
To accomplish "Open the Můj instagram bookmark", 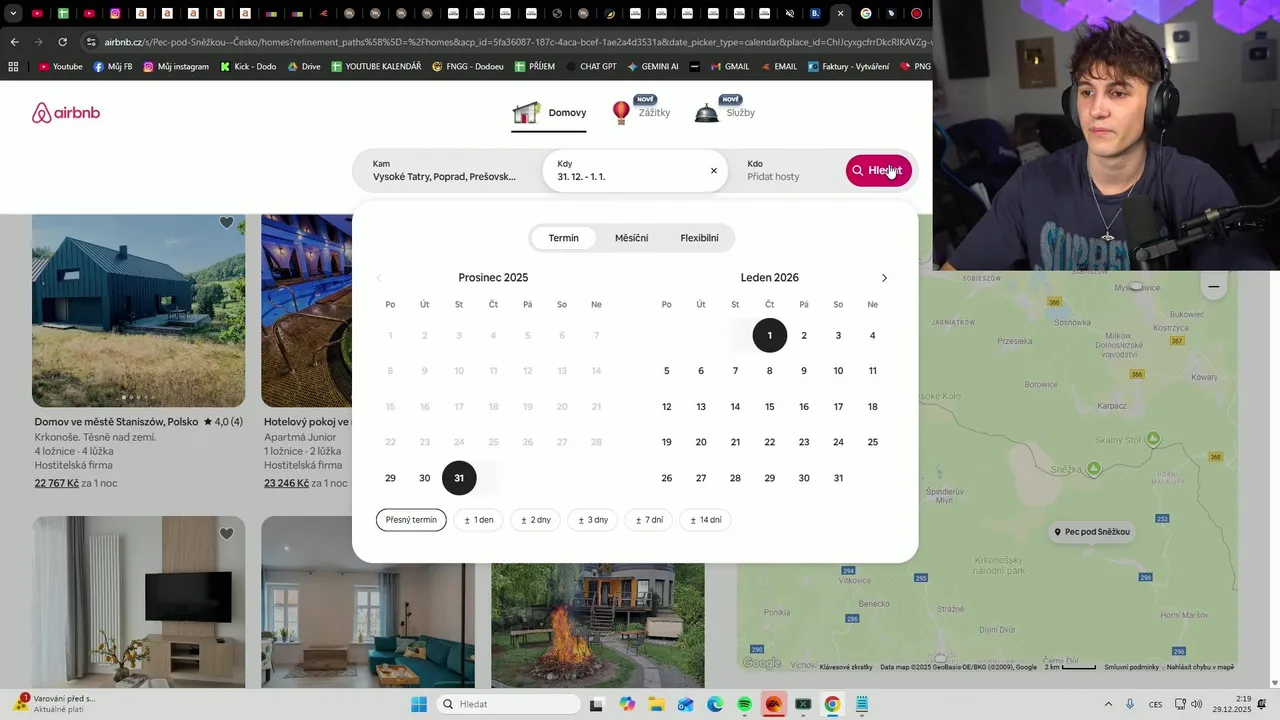I will point(176,66).
